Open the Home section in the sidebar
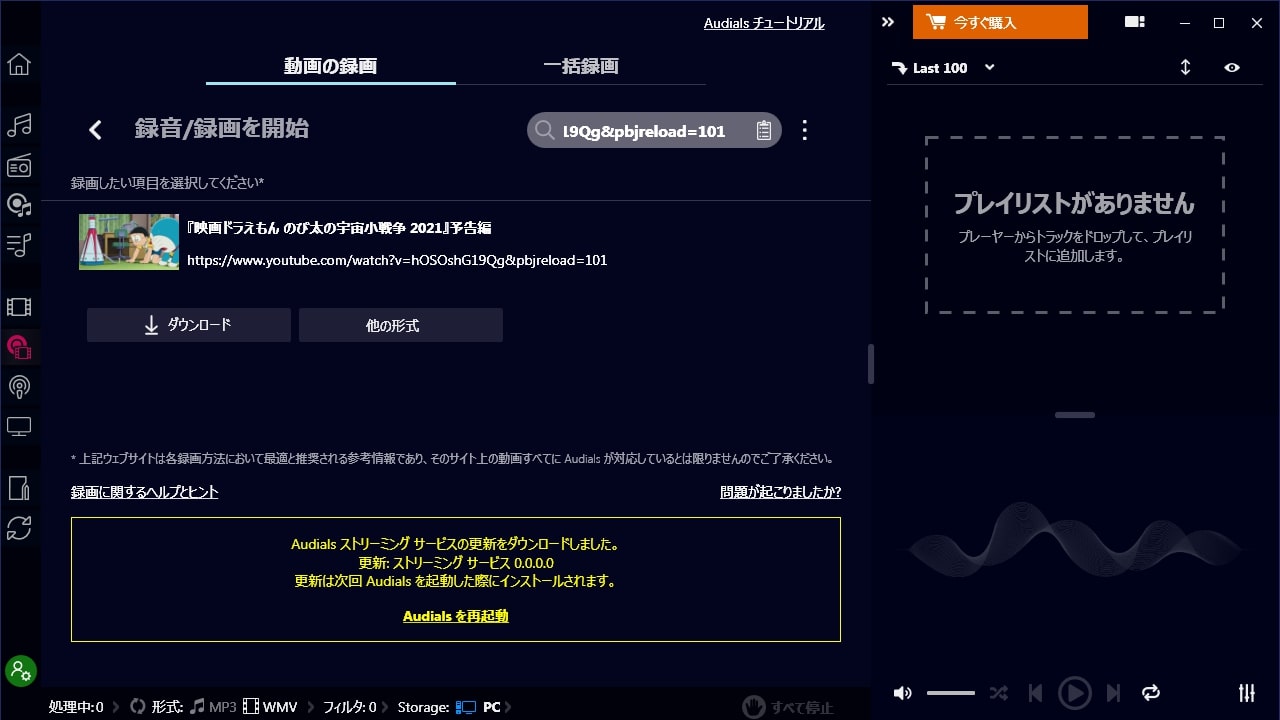The image size is (1280, 720). [x=19, y=64]
